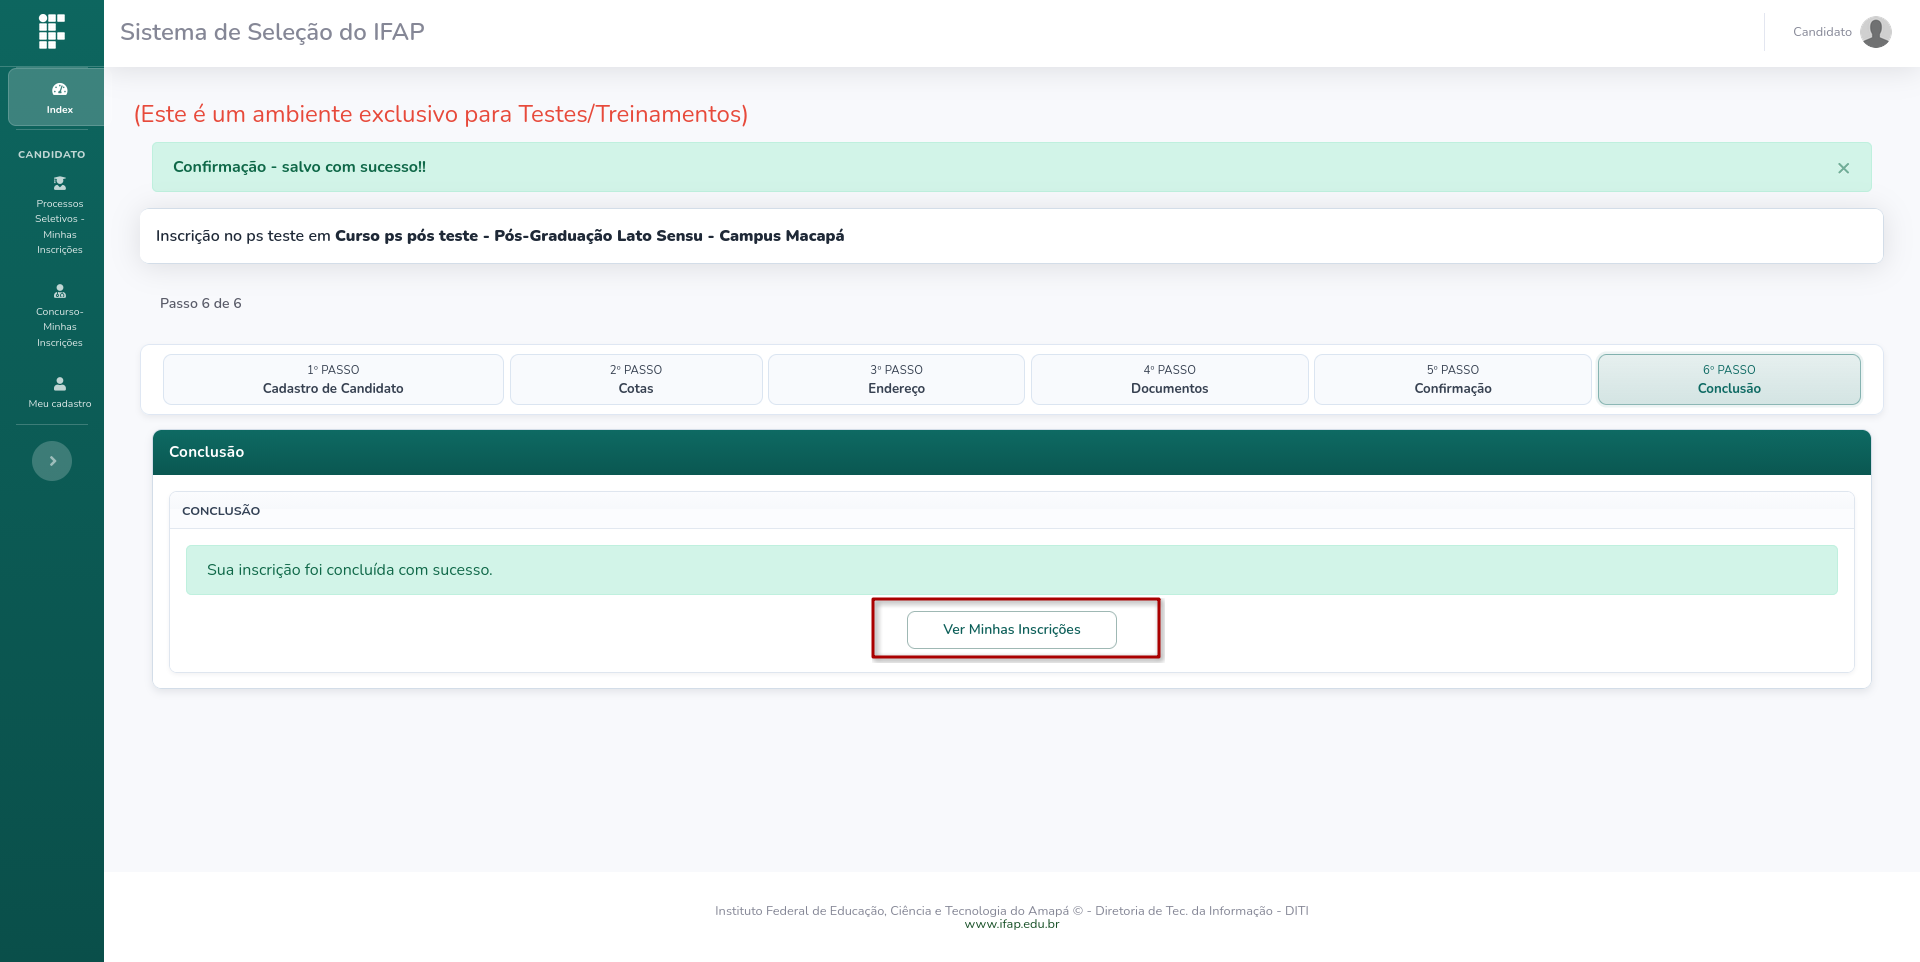Expand the sidebar with the arrow button
Viewport: 1920px width, 962px height.
click(52, 461)
